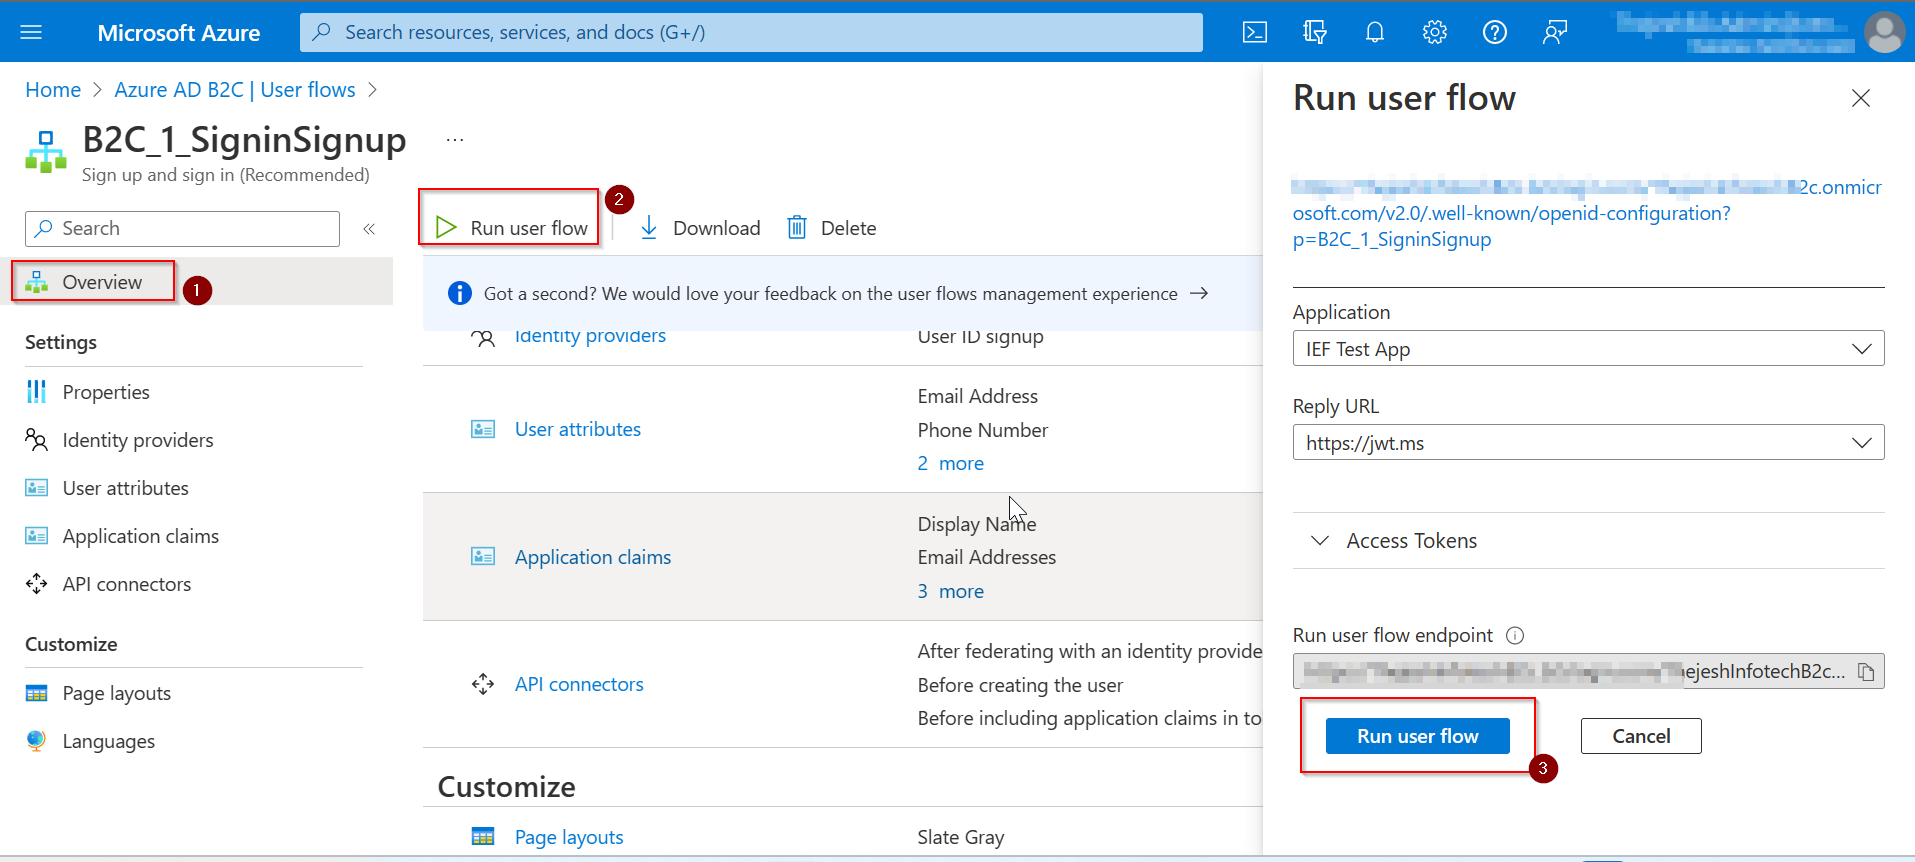Image resolution: width=1915 pixels, height=862 pixels.
Task: Click the info icon in feedback banner
Action: pos(460,293)
